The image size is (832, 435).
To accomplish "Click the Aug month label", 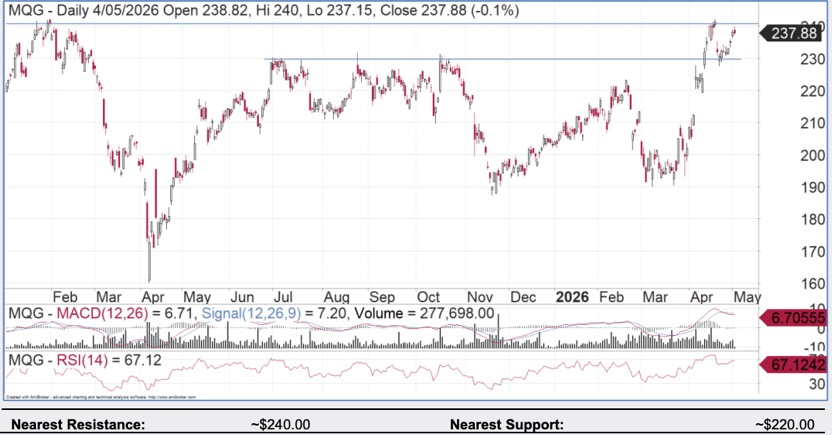I will pos(337,297).
